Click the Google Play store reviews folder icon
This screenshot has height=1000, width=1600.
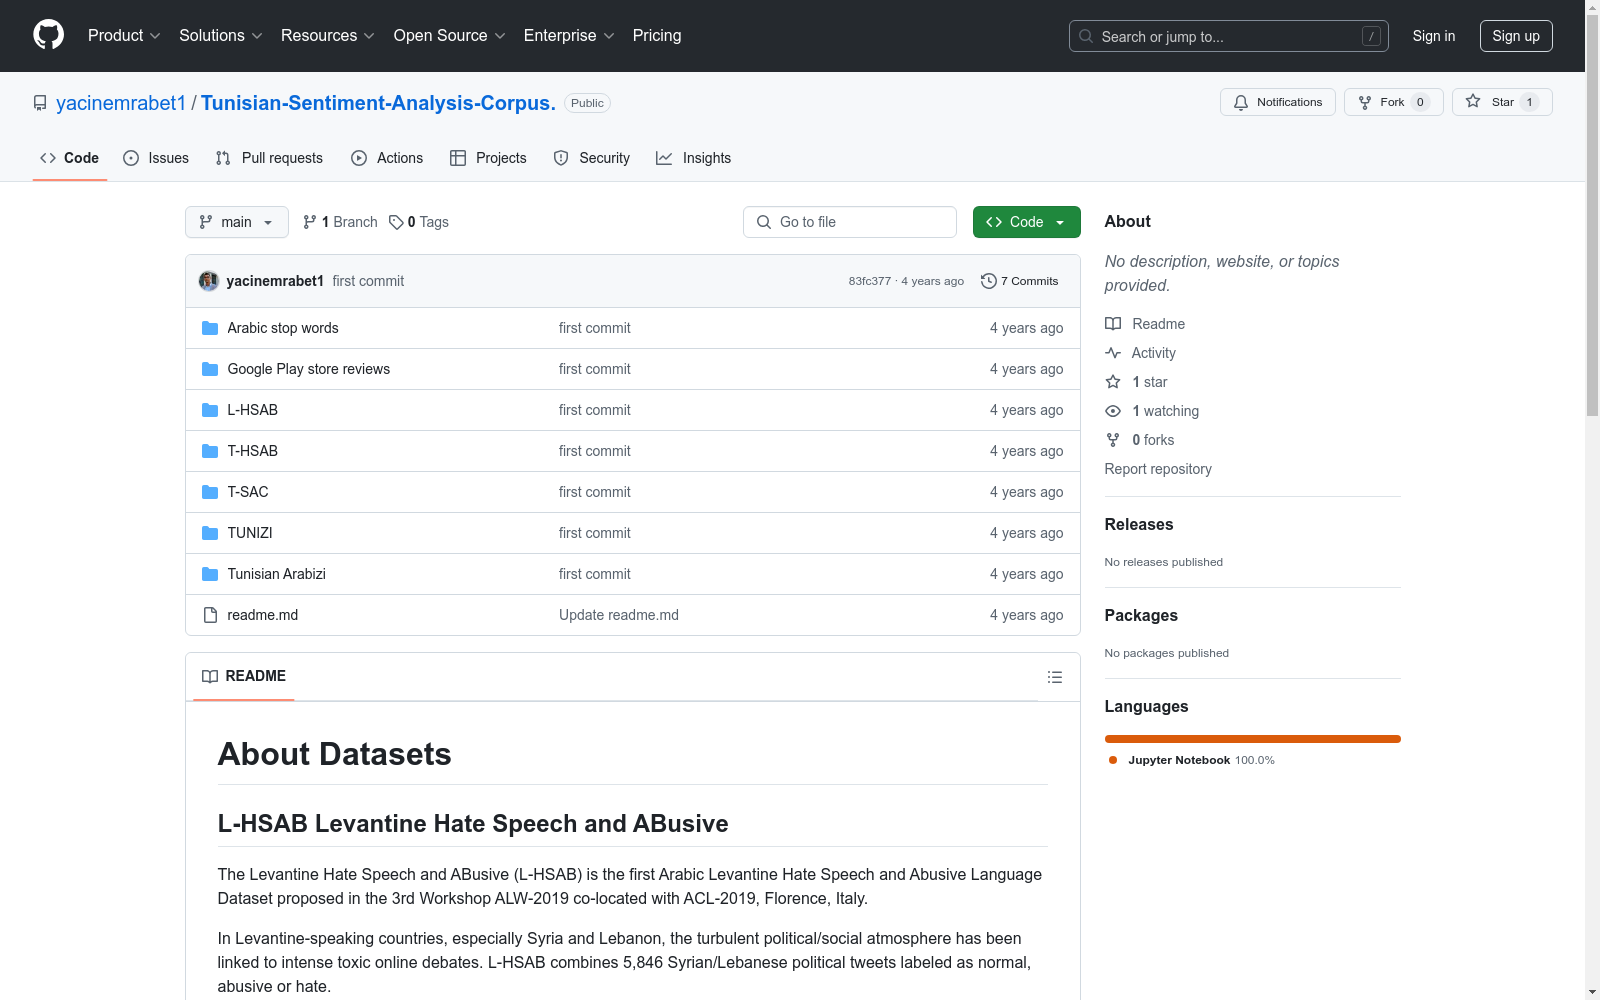click(210, 369)
